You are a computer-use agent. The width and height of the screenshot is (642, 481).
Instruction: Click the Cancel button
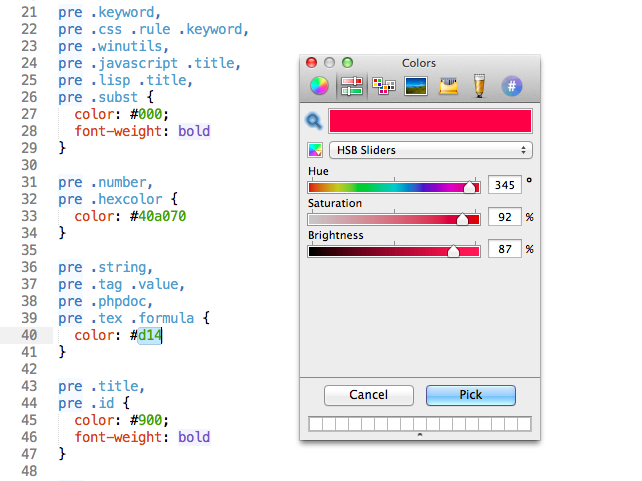pyautogui.click(x=368, y=395)
